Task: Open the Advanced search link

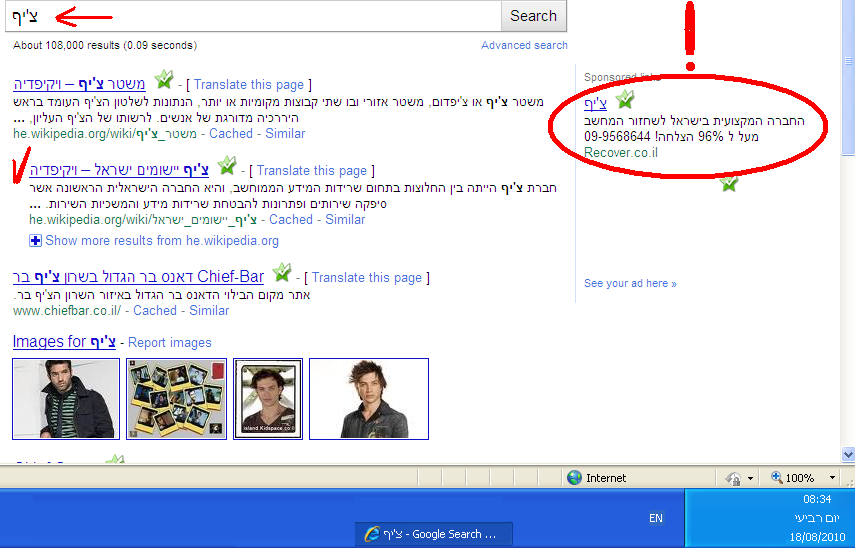Action: [x=524, y=45]
